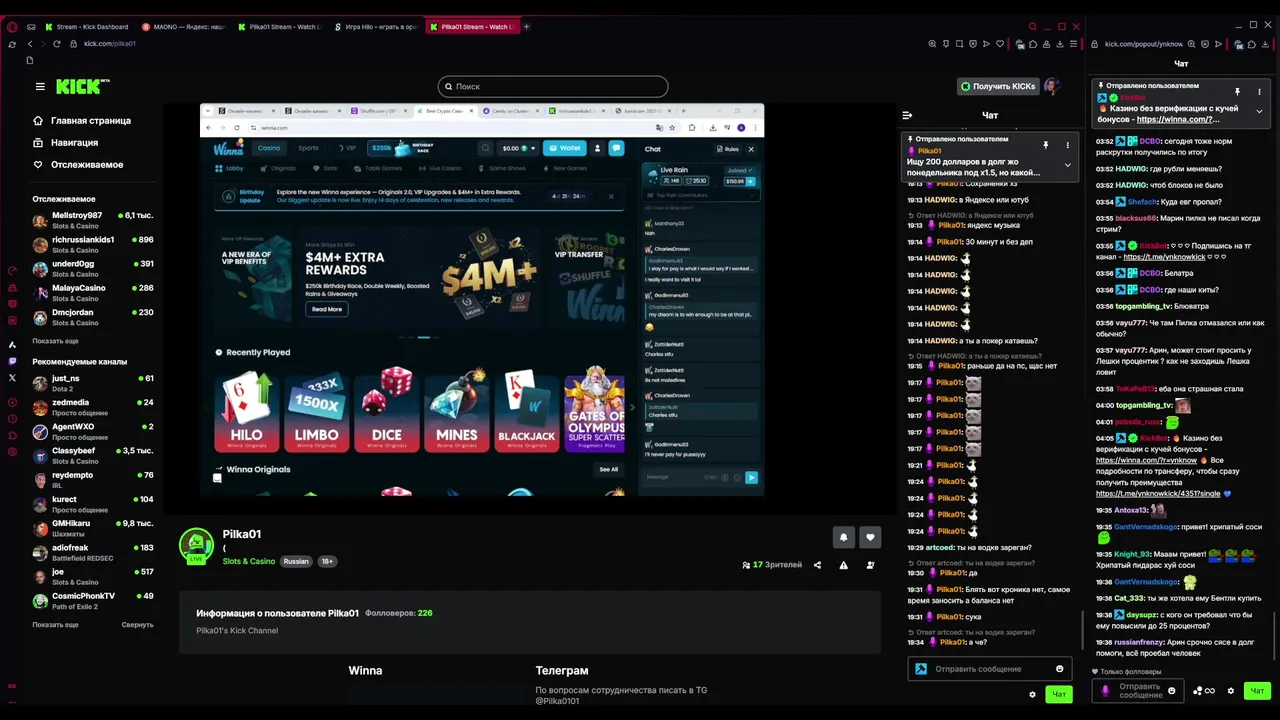
Task: Open underd0gg followed channel
Action: click(93, 269)
